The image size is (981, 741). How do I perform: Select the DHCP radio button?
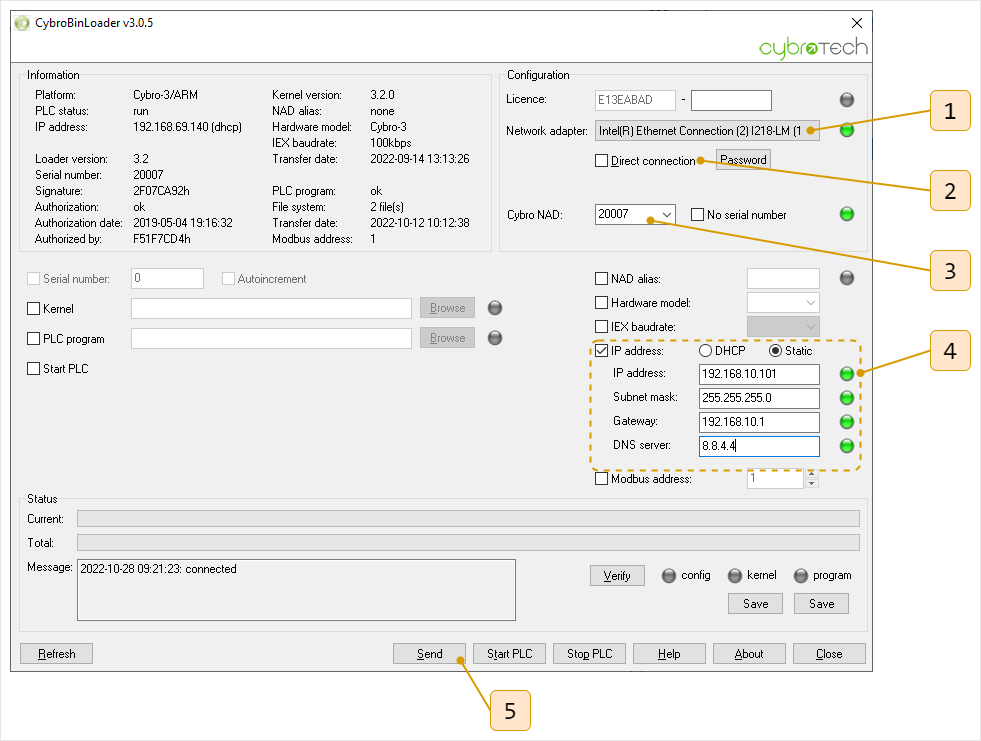coord(706,350)
